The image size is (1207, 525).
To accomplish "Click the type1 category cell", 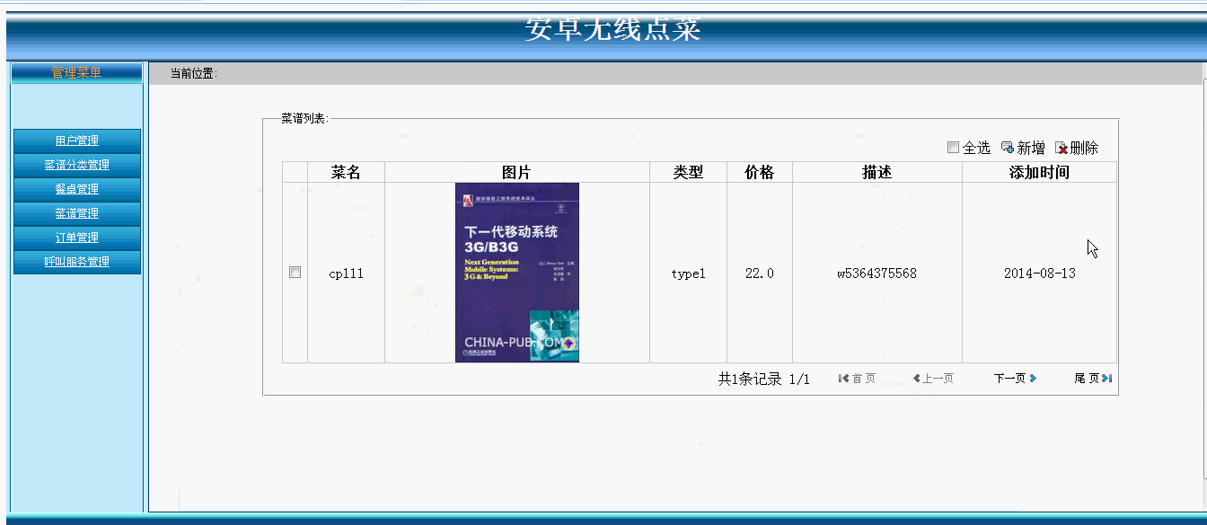I will (x=688, y=273).
